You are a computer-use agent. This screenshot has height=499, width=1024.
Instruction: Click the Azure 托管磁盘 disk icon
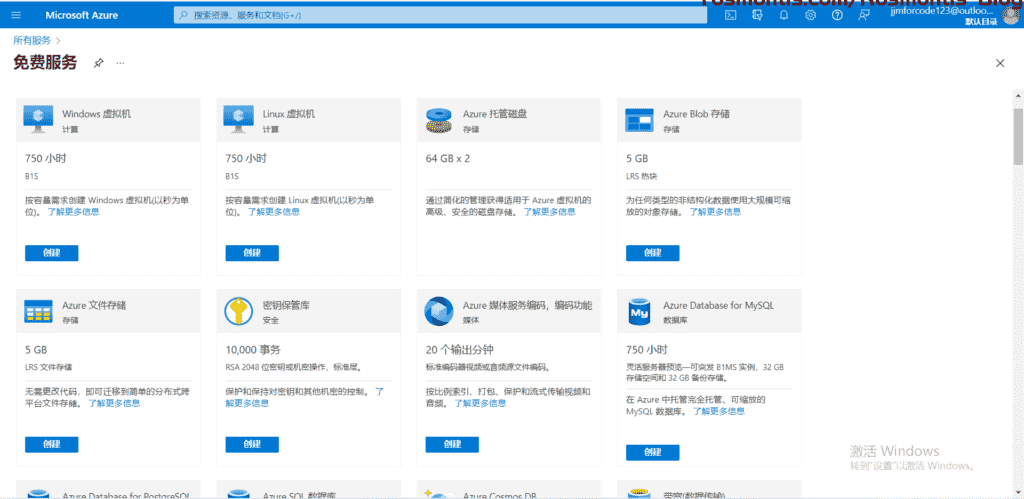tap(440, 121)
